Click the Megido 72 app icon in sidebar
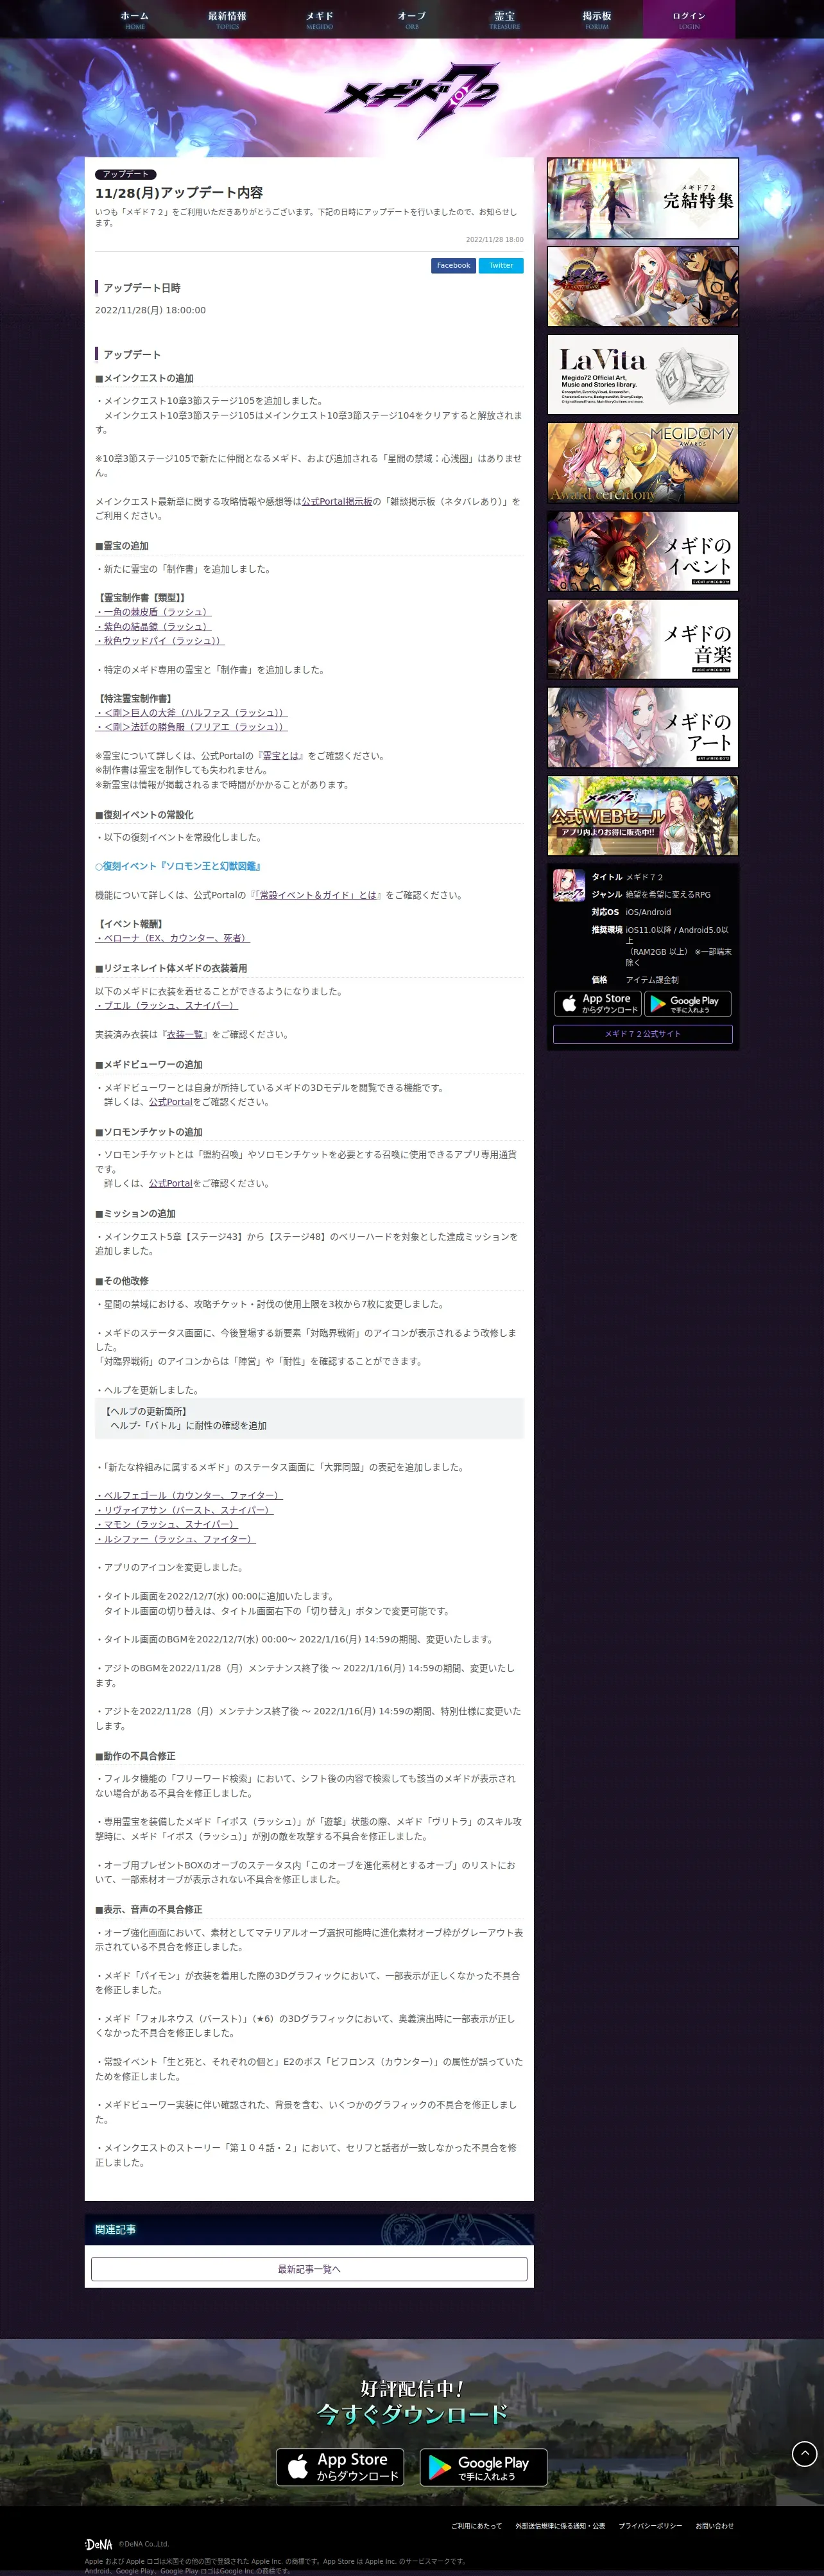The height and width of the screenshot is (2576, 824). tap(569, 885)
